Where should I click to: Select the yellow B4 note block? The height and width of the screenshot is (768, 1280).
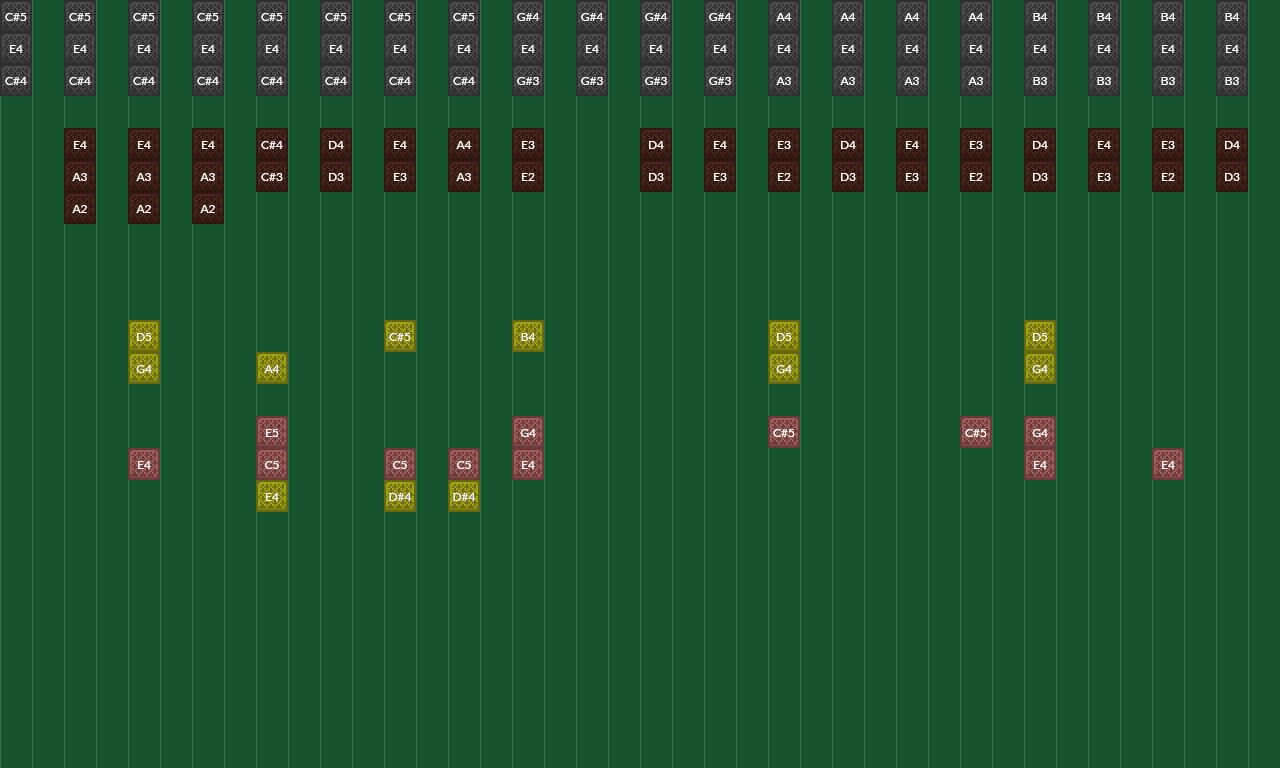pos(528,337)
